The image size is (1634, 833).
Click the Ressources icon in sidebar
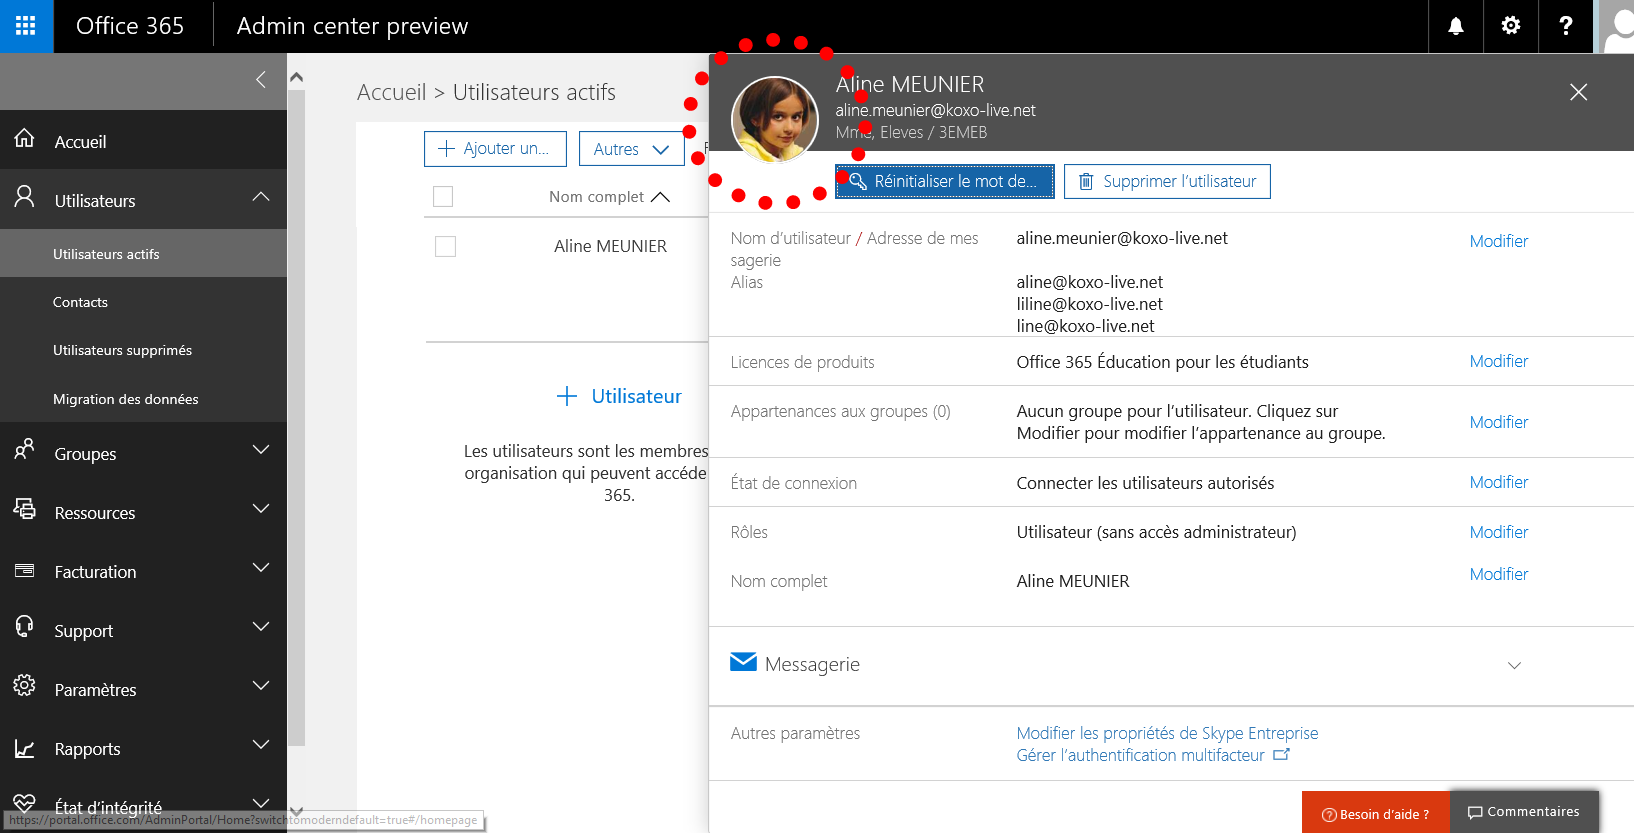pyautogui.click(x=25, y=509)
